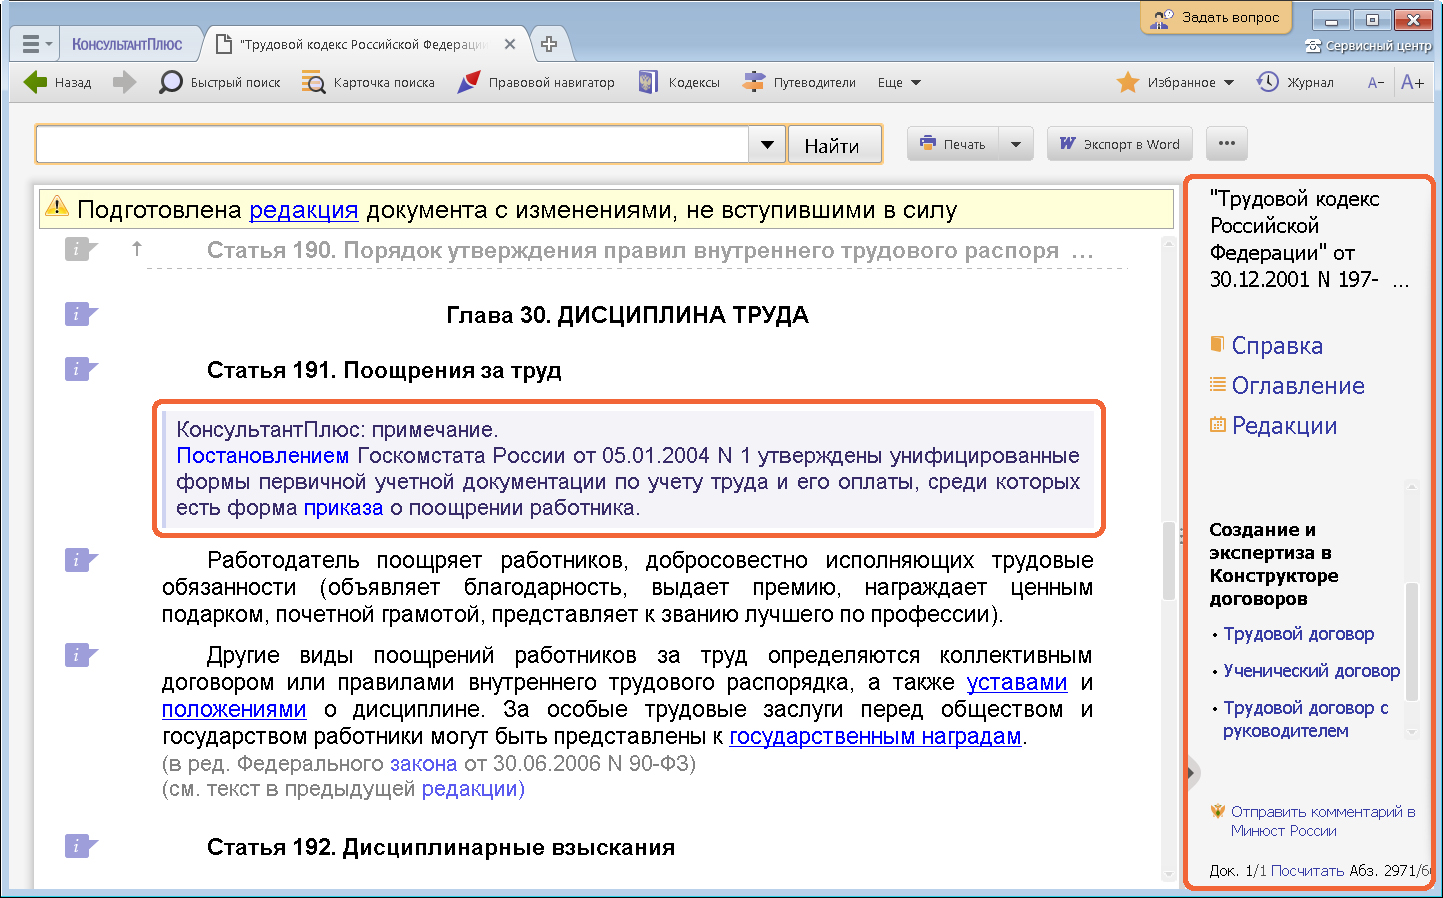Image resolution: width=1443 pixels, height=898 pixels.
Task: Click info icon beside Статья 191 heading
Action: pos(80,369)
